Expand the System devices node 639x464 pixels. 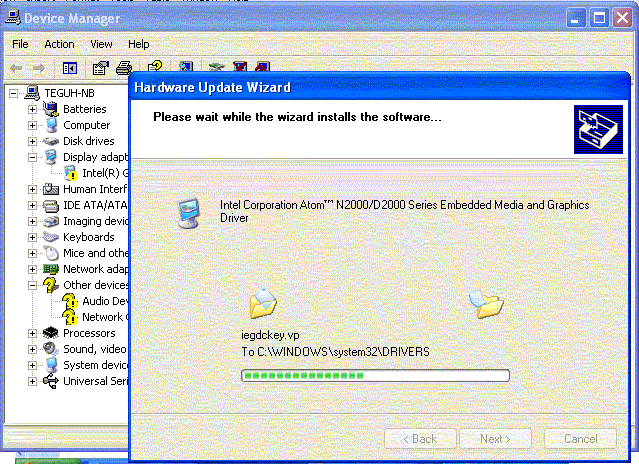point(33,365)
